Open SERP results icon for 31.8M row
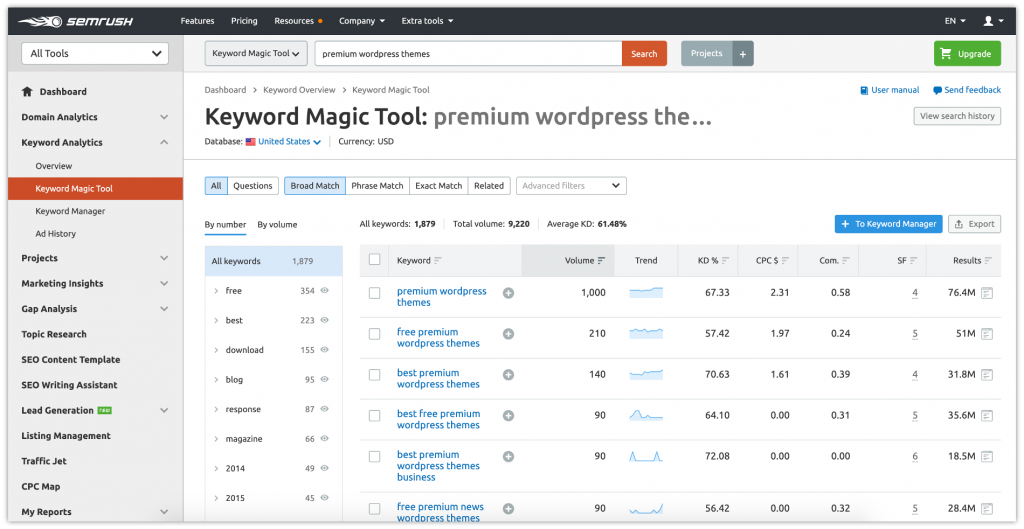This screenshot has width=1024, height=529. pos(987,375)
